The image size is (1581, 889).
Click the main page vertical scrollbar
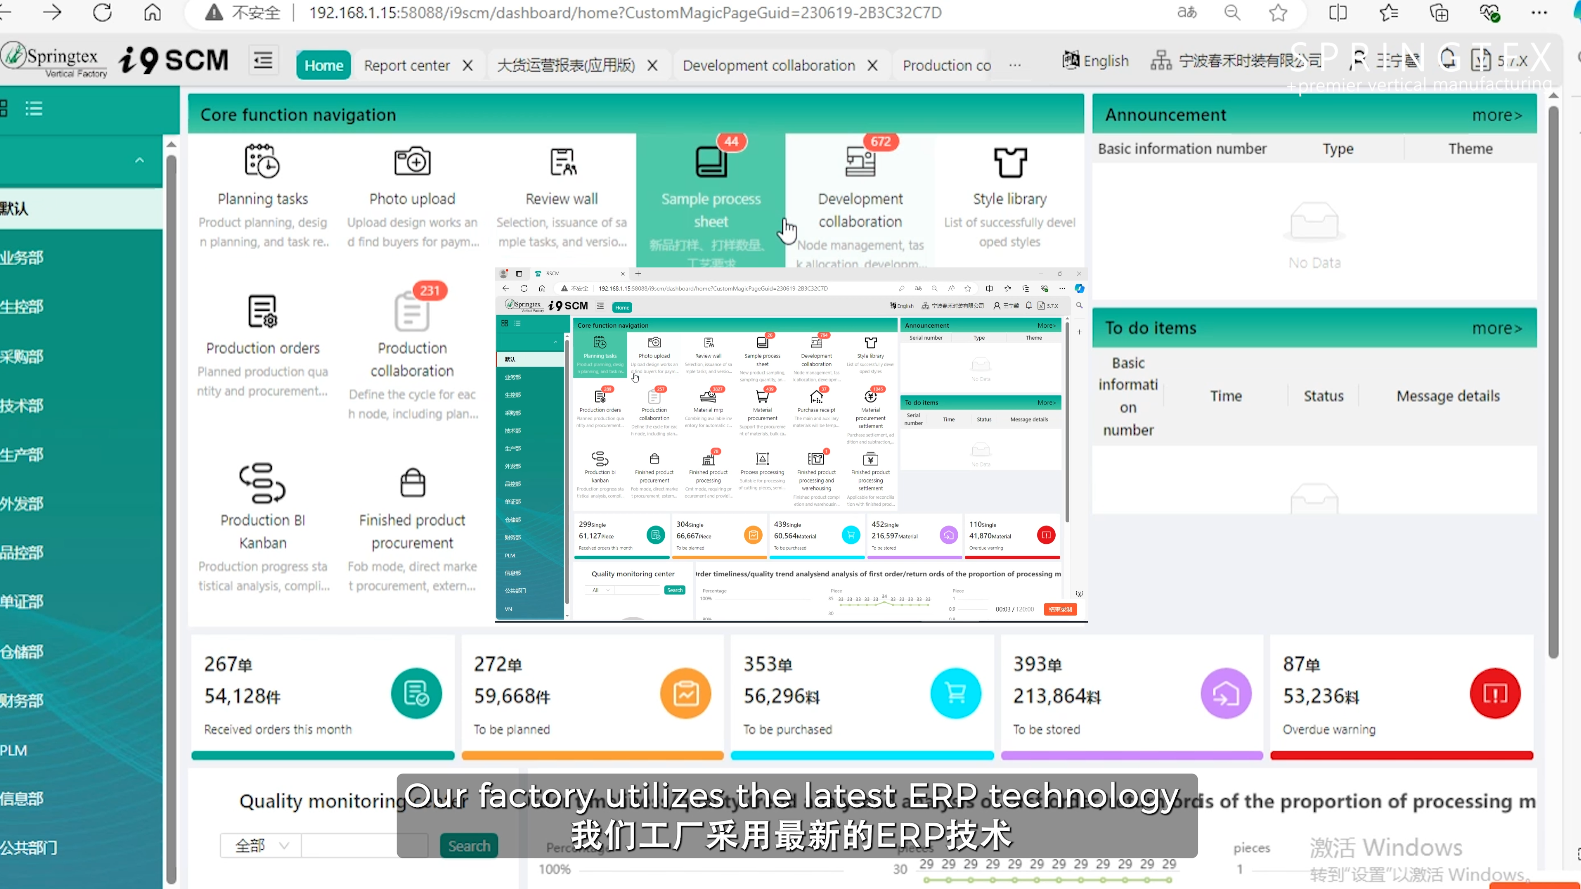tap(1553, 380)
